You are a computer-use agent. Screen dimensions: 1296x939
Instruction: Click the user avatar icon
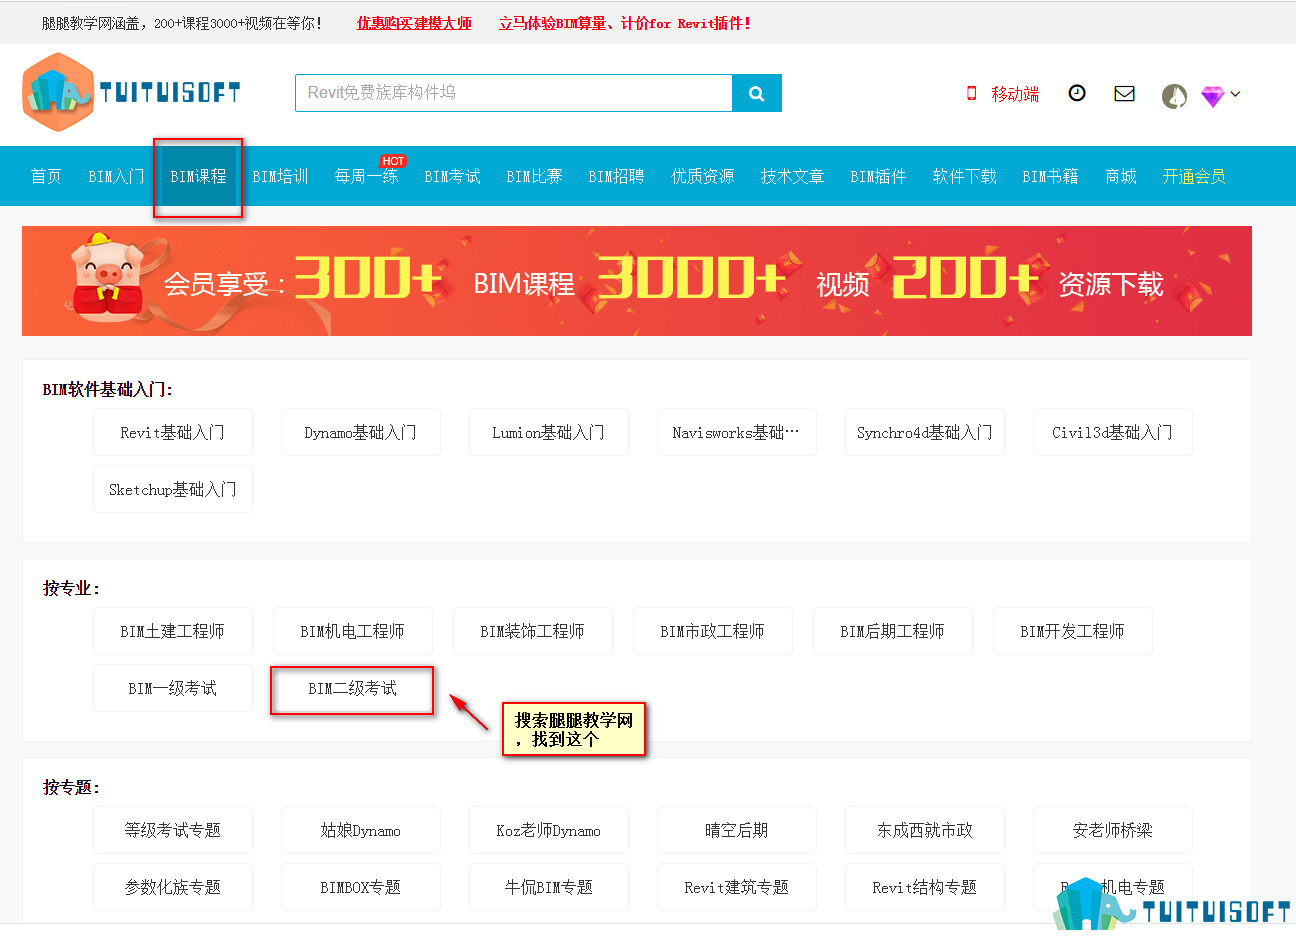click(x=1174, y=96)
